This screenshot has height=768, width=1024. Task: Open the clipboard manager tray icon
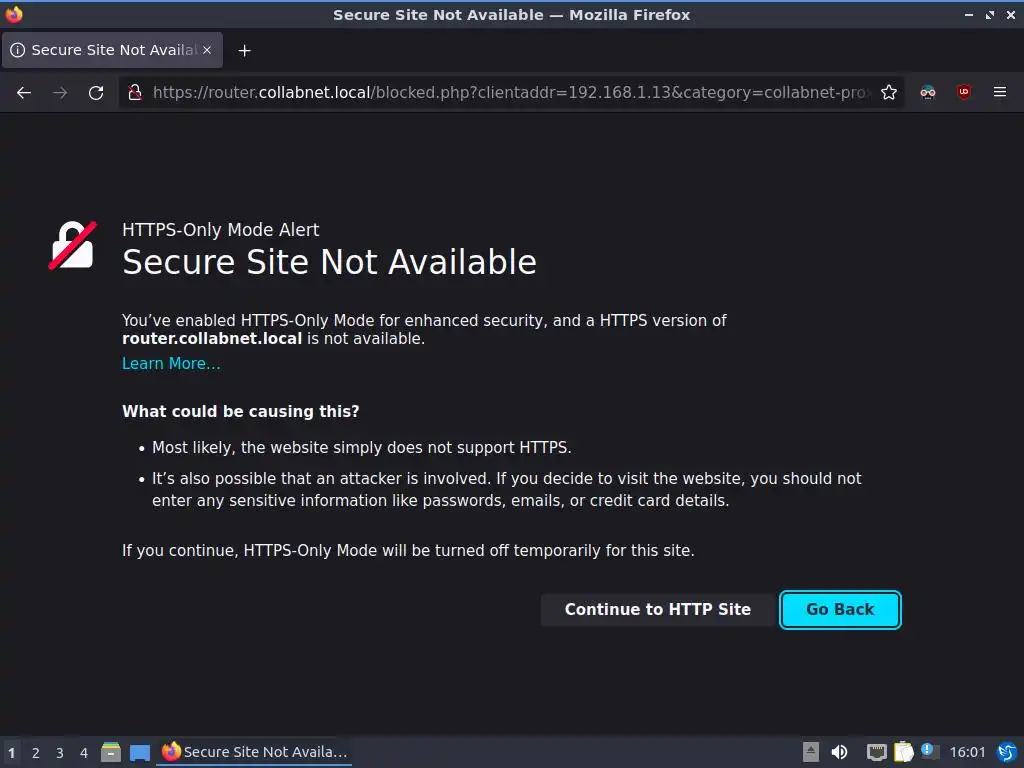903,752
